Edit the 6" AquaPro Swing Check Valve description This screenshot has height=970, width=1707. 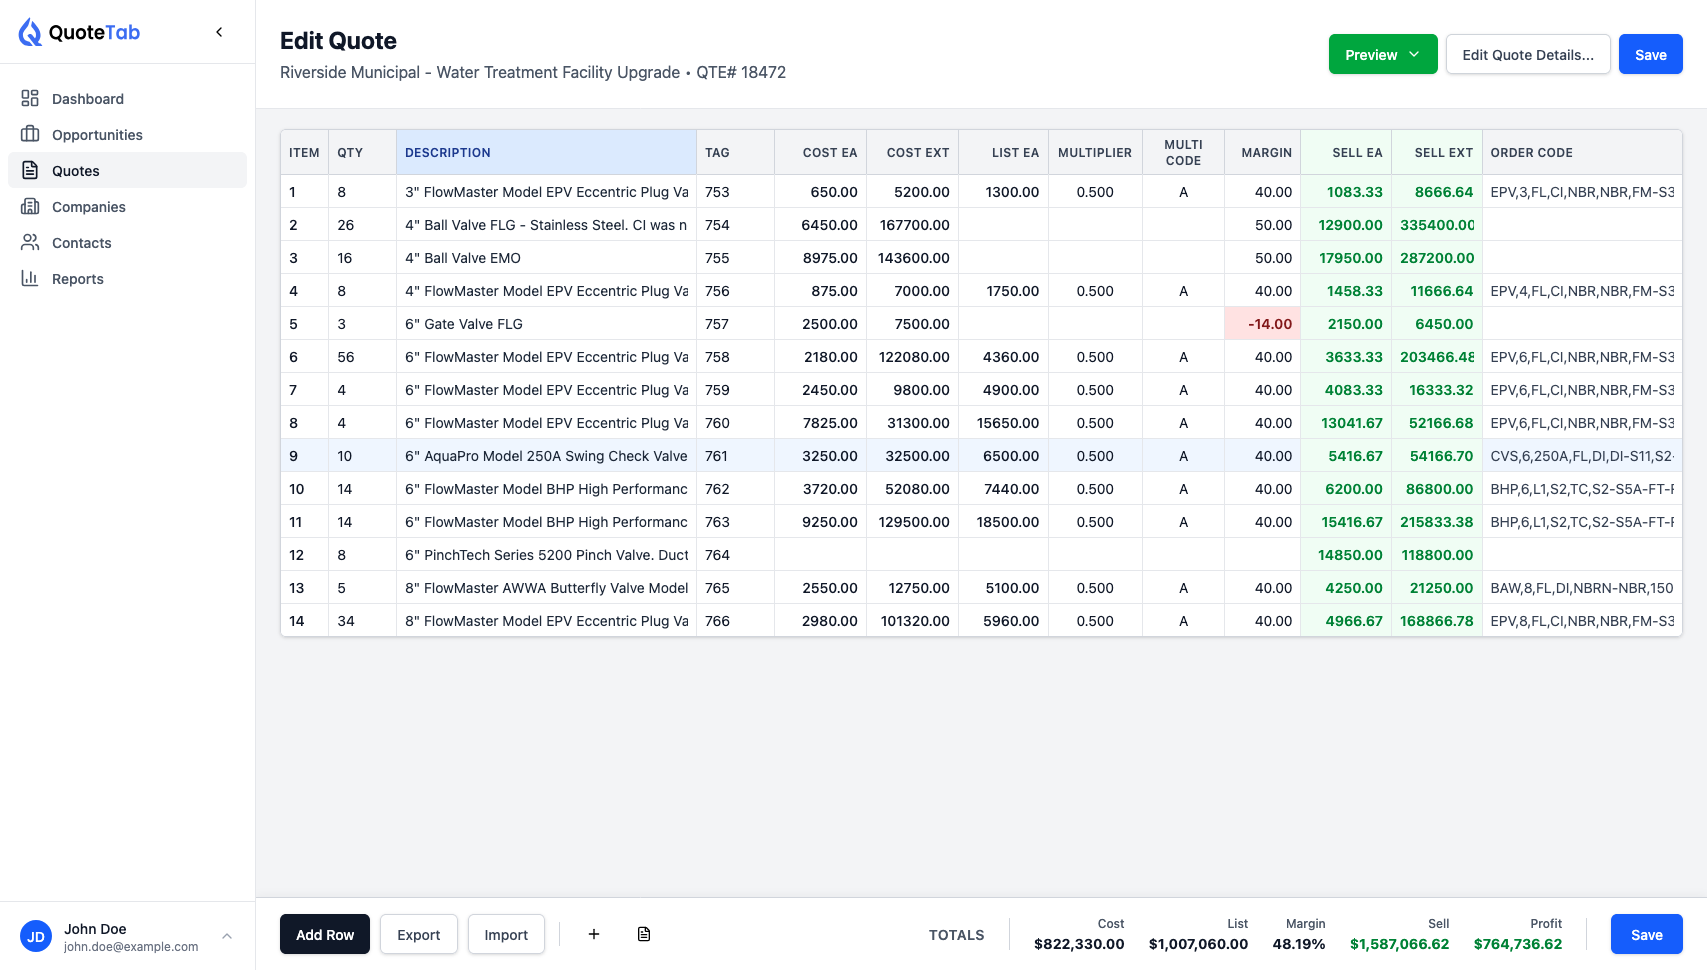coord(546,456)
